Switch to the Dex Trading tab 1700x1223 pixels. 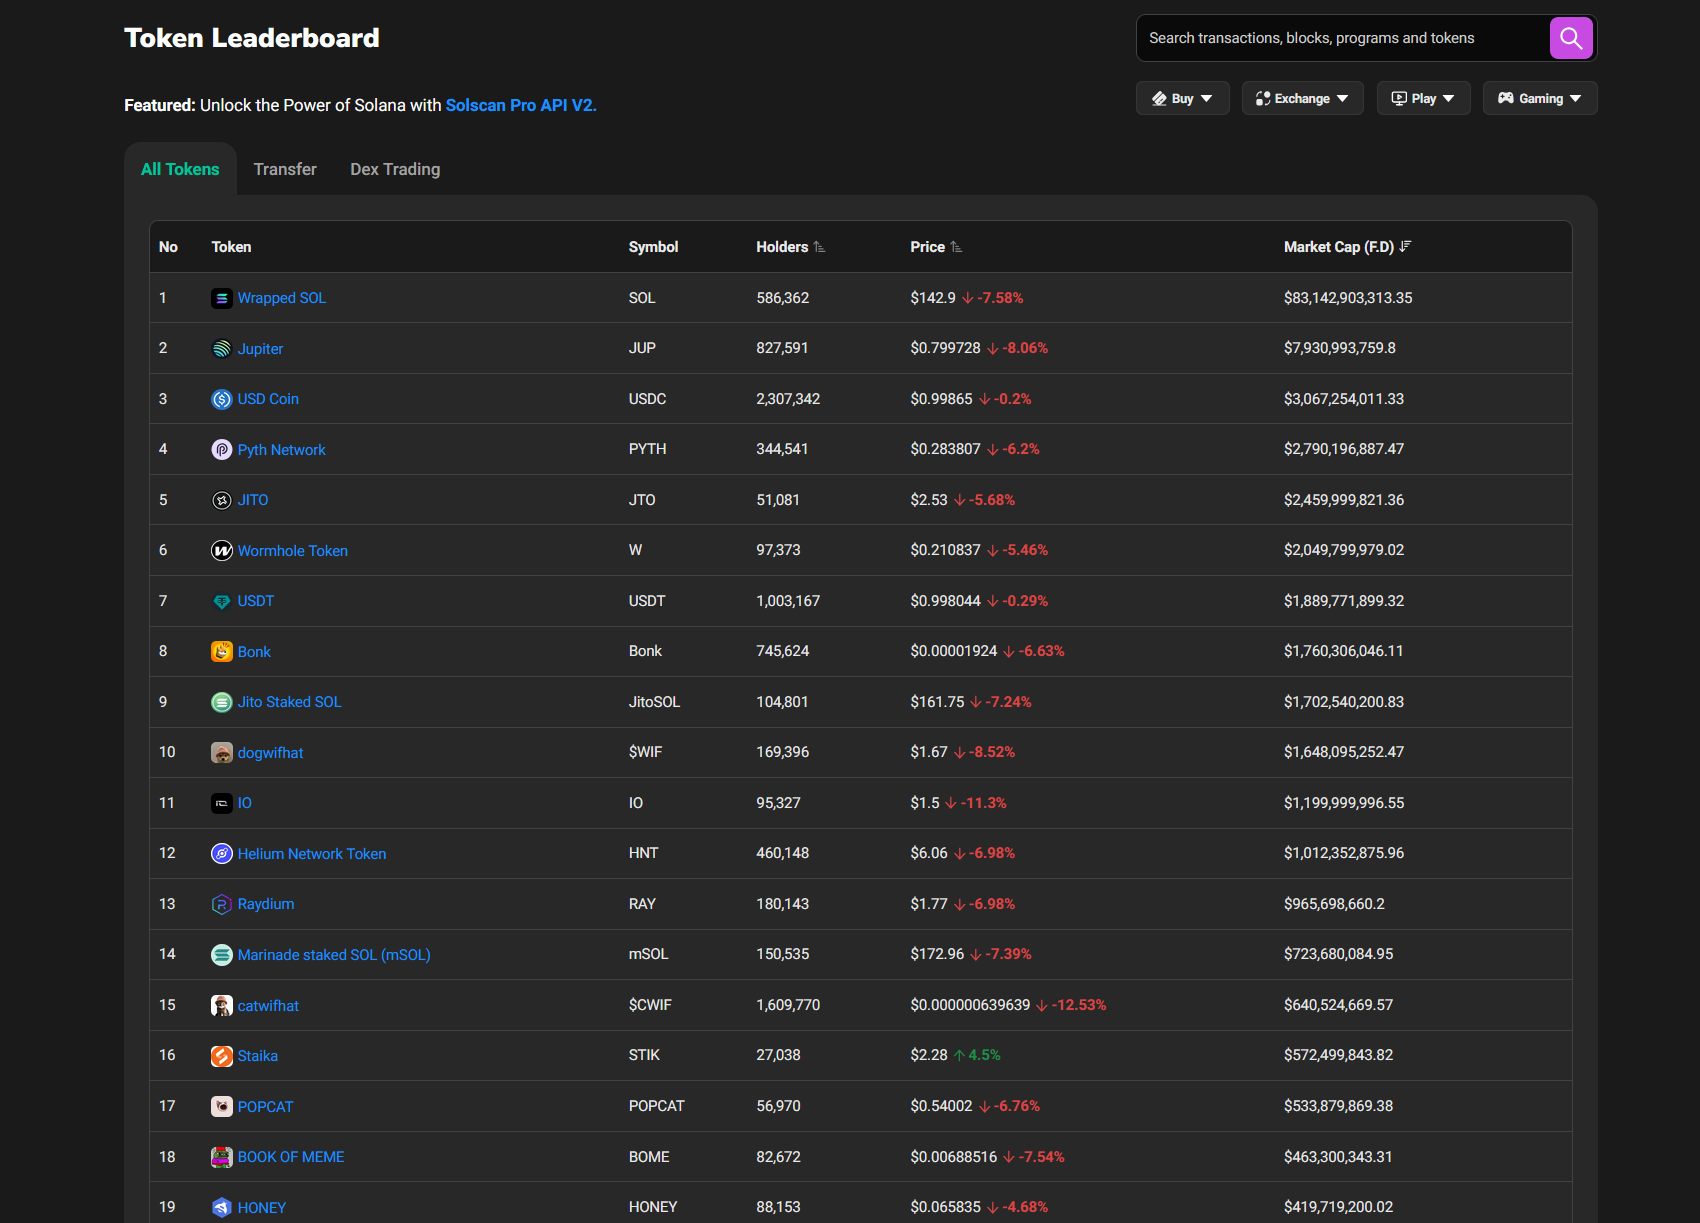click(395, 169)
